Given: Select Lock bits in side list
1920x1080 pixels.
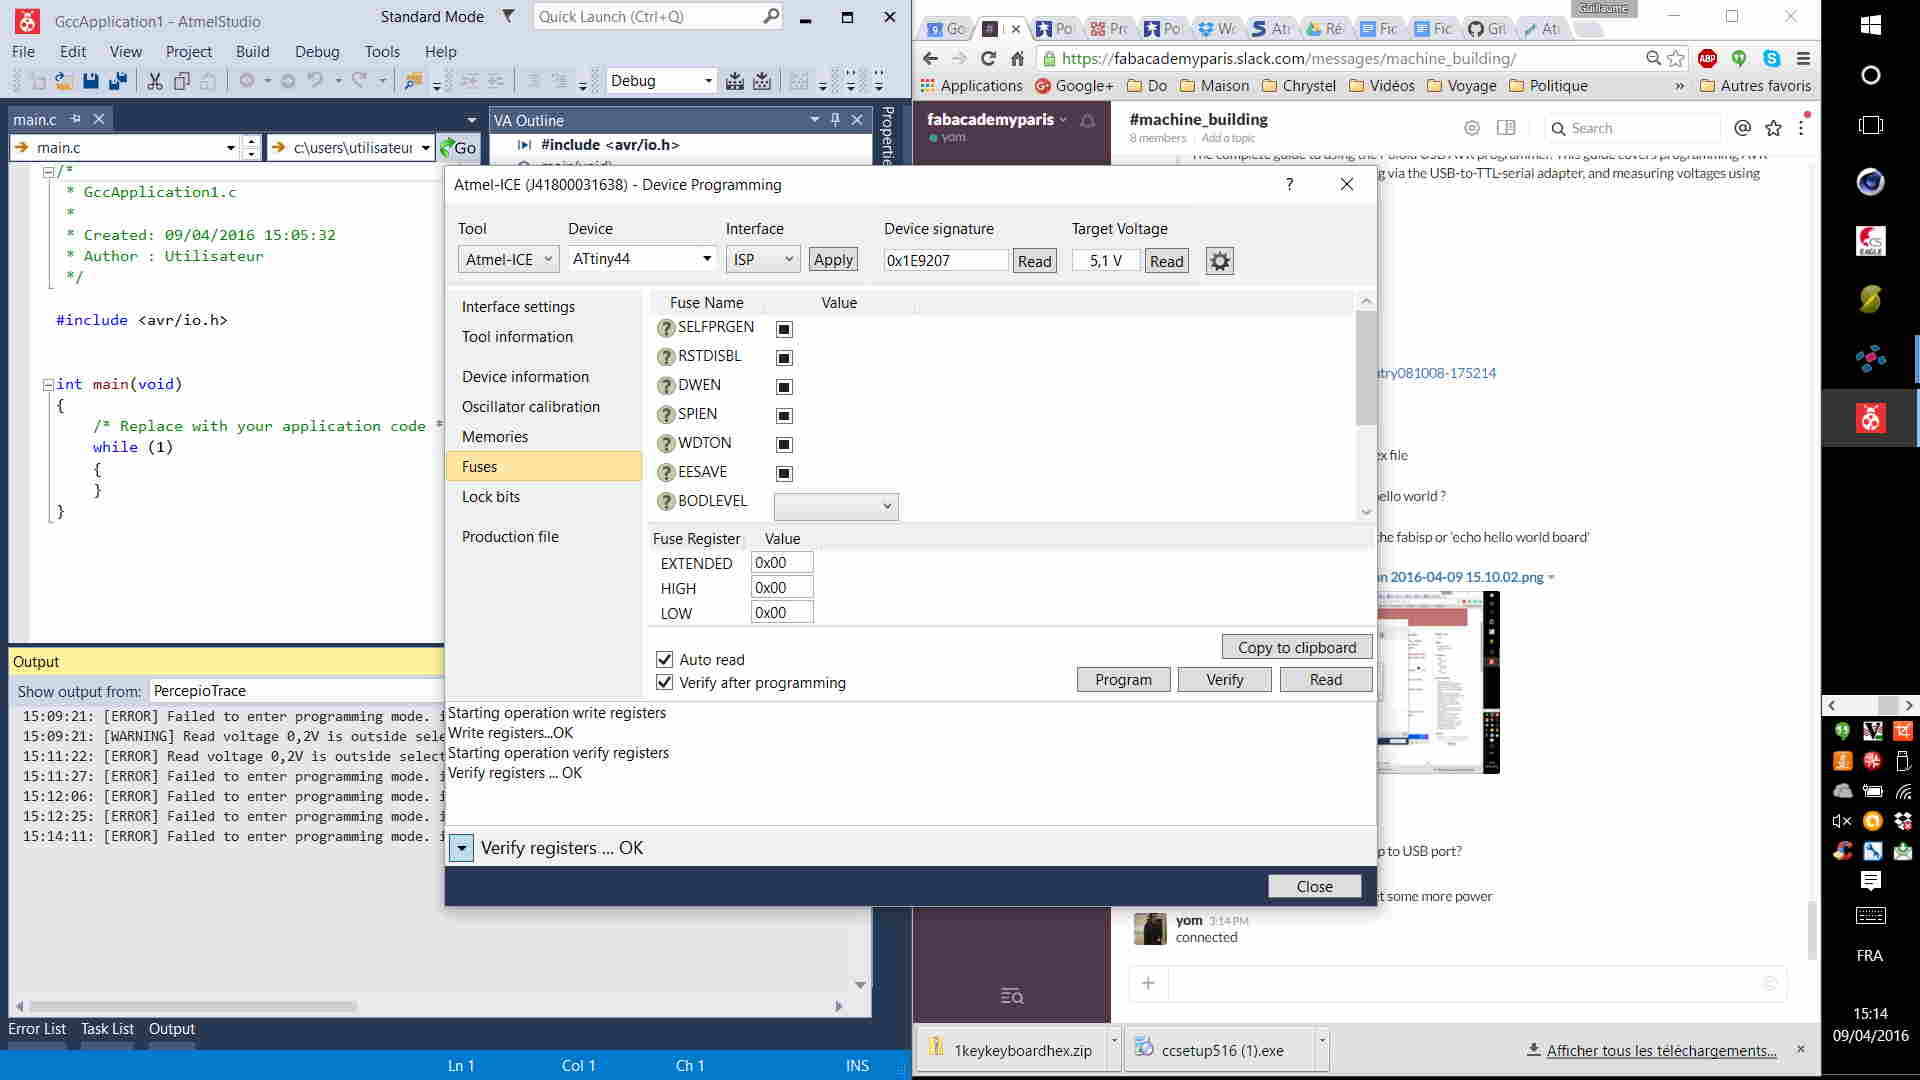Looking at the screenshot, I should click(491, 497).
